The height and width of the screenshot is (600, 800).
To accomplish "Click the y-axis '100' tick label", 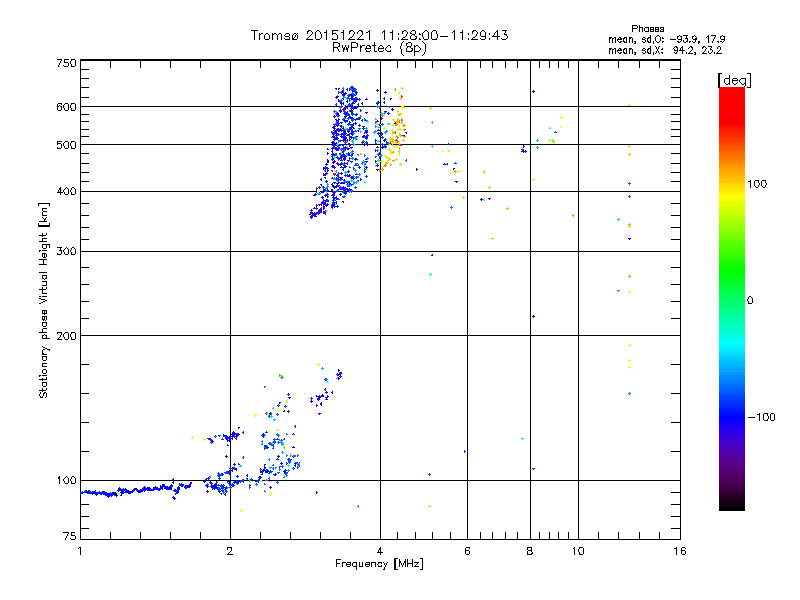I will tap(66, 480).
